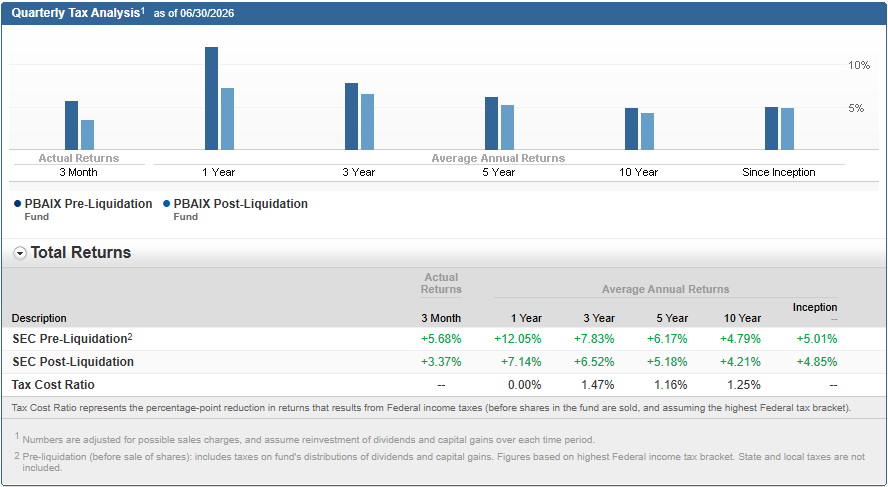Viewport: 888px width, 487px height.
Task: Open footnote 1 beside Quarterly Tax Analysis
Action: (143, 10)
